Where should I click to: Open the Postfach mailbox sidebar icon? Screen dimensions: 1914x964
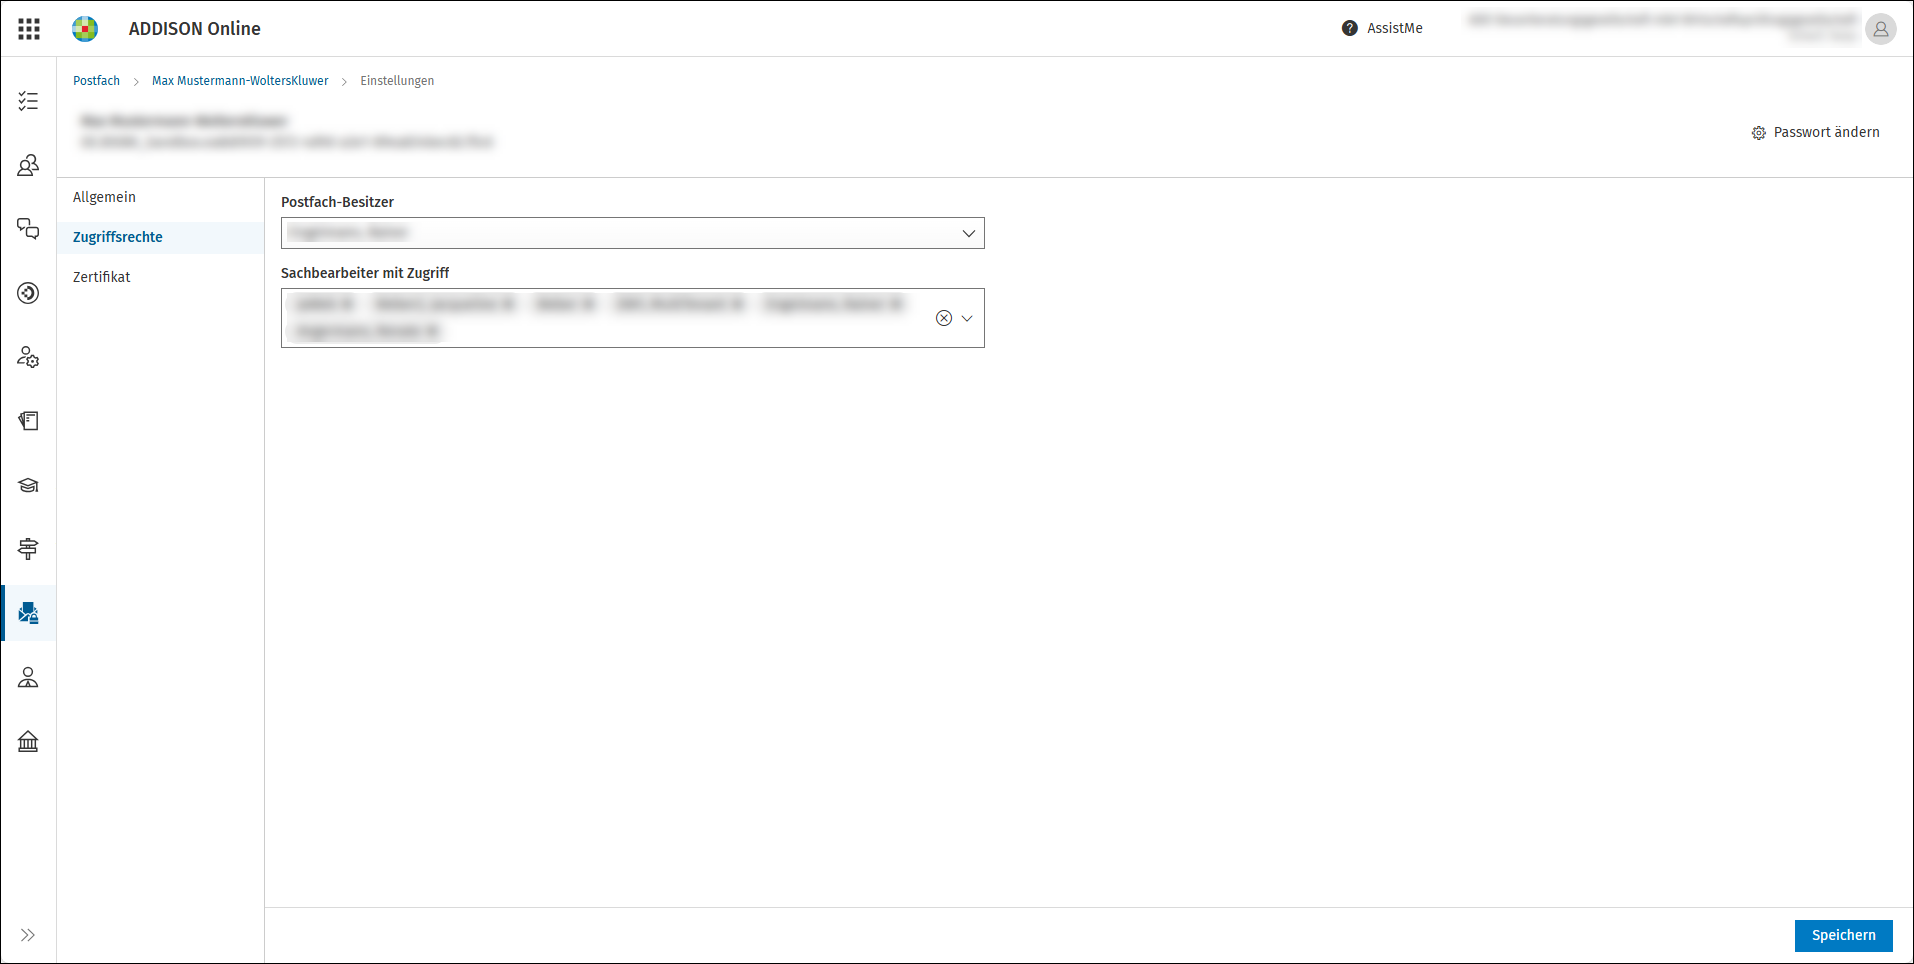tap(28, 613)
